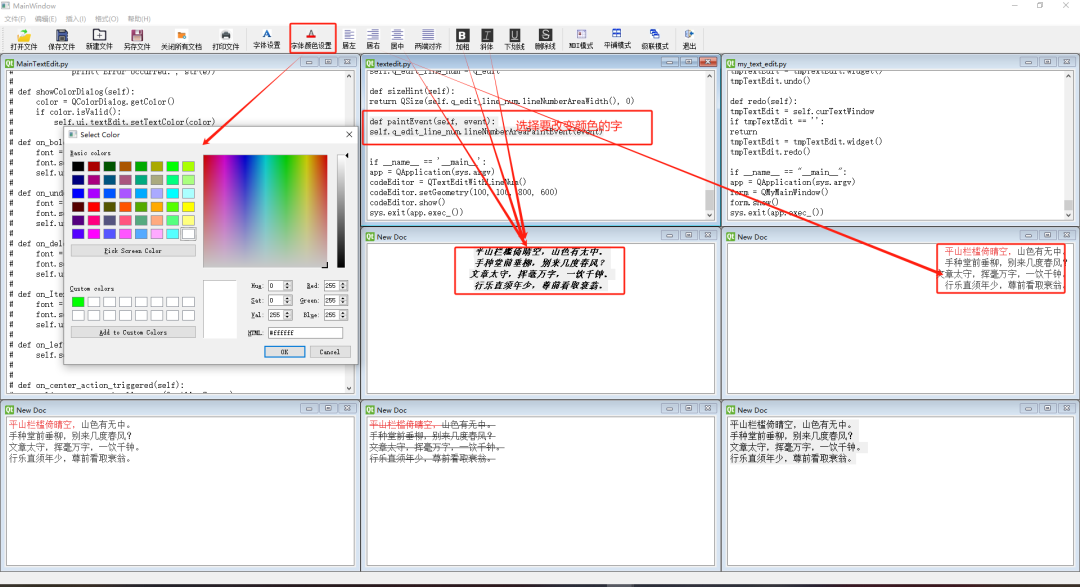Select the green custom color swatch
This screenshot has height=587, width=1080.
(78, 302)
